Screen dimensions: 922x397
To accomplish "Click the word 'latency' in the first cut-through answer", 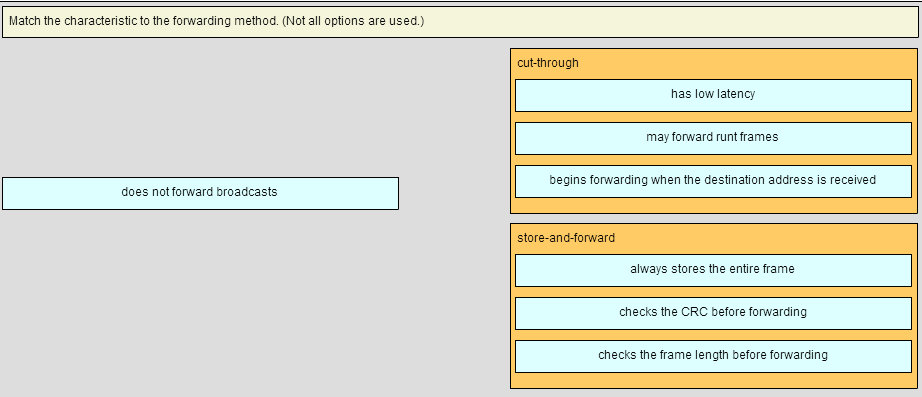I will point(736,94).
